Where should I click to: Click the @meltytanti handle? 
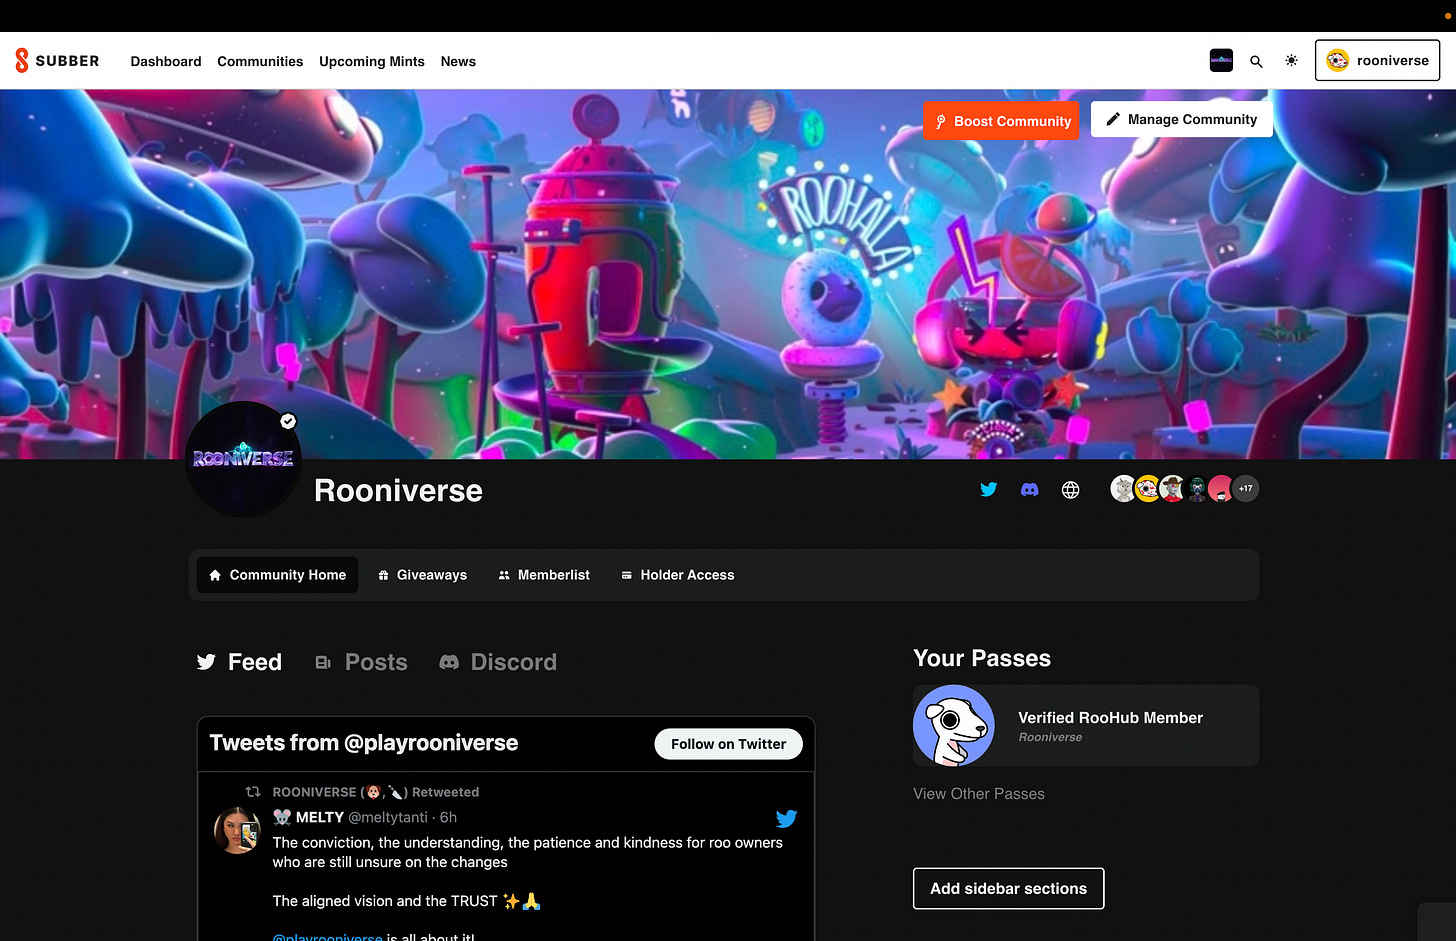(x=388, y=817)
